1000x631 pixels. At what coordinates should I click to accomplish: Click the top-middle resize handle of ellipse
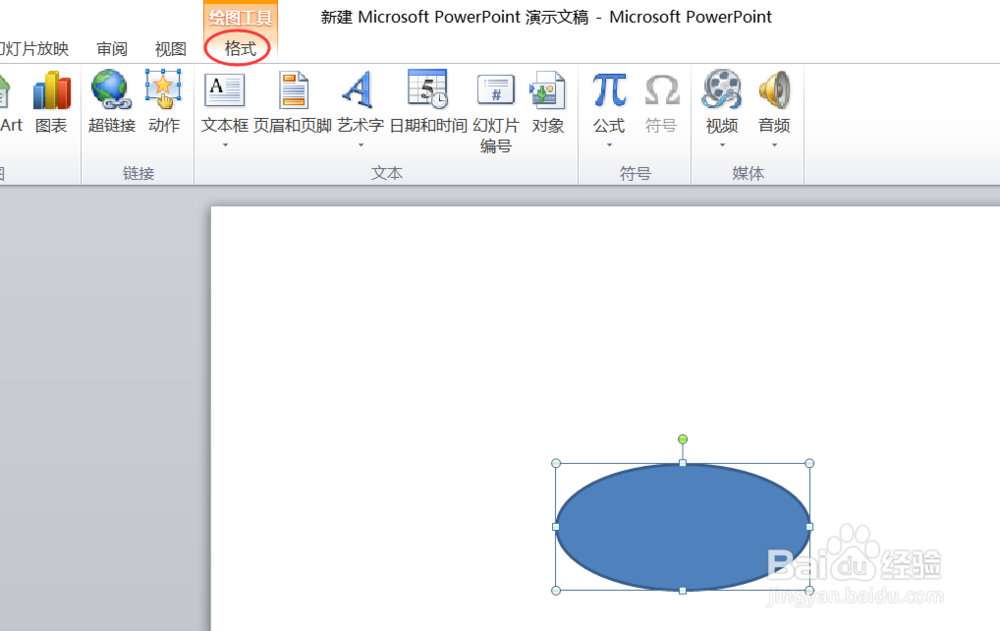(x=682, y=463)
